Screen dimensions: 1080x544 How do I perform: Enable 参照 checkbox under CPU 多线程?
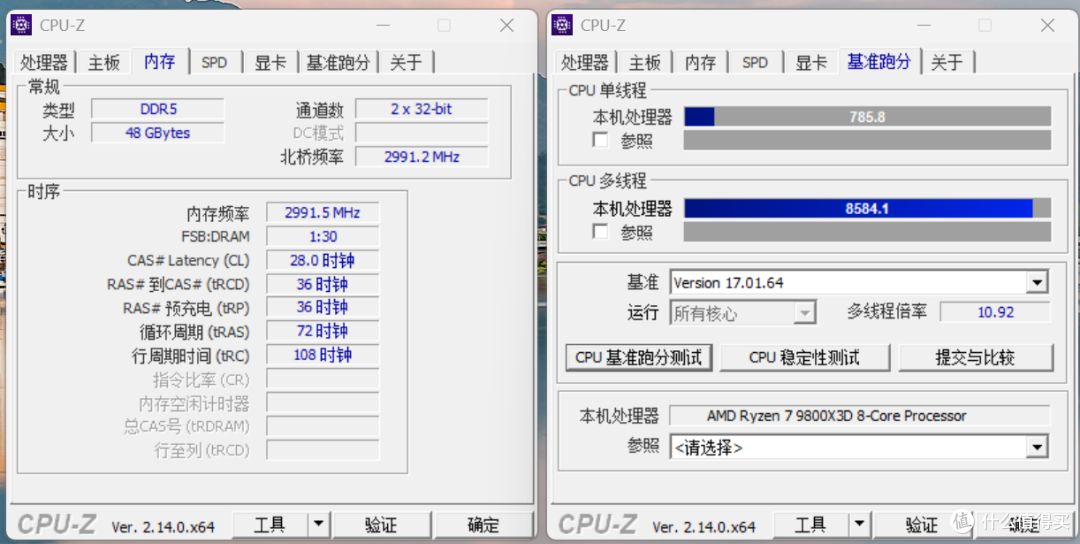[x=601, y=232]
